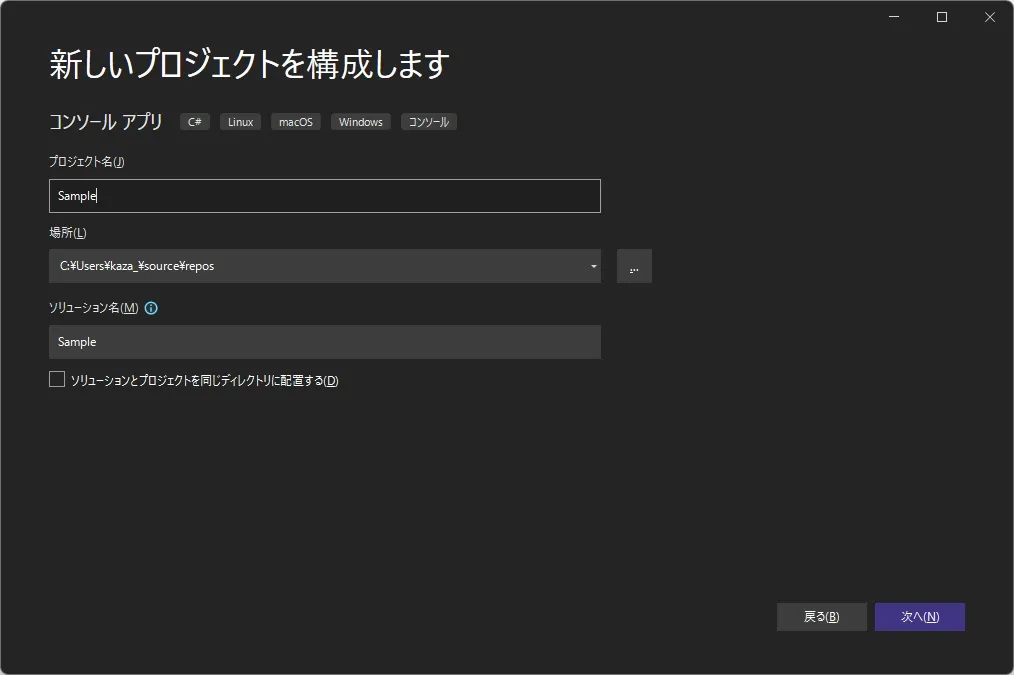Click the info icon next to ソリューション名
1014x675 pixels.
pos(150,308)
